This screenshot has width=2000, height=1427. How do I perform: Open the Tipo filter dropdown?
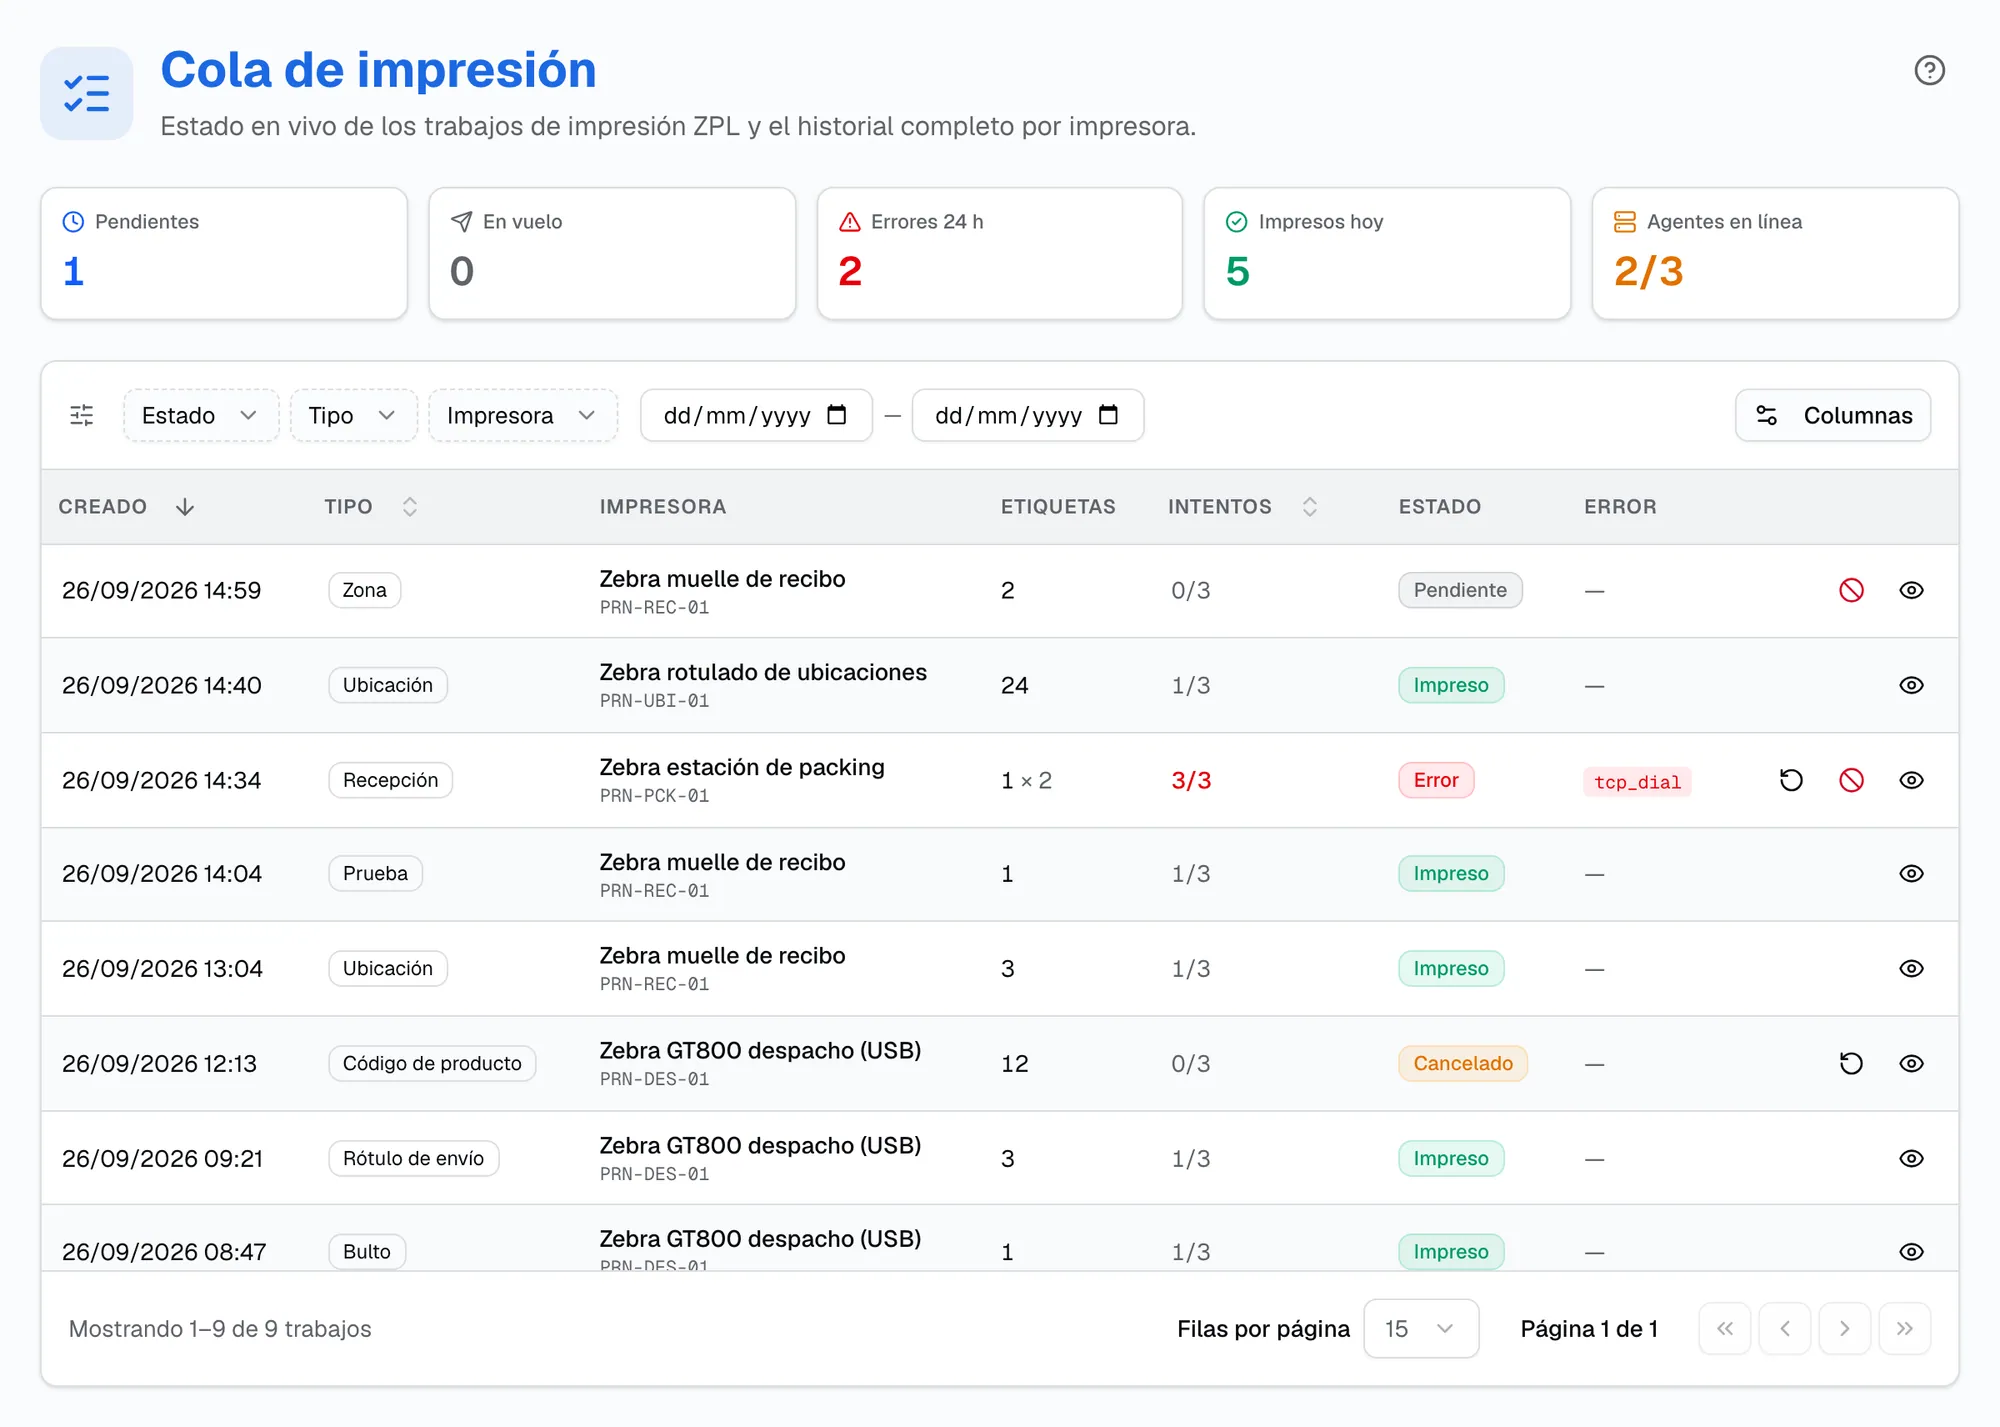[353, 415]
